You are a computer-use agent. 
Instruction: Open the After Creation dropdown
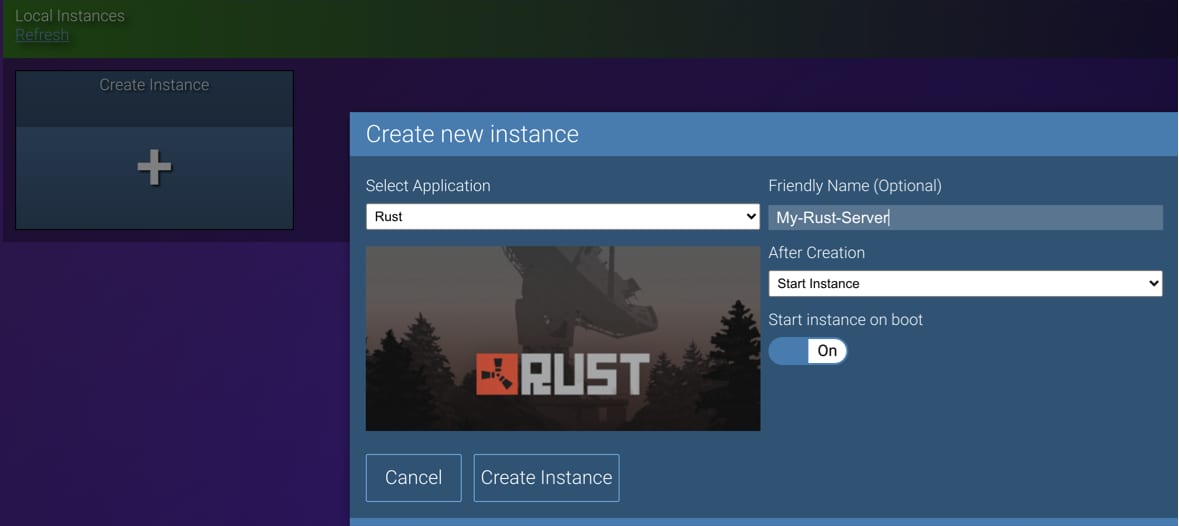pyautogui.click(x=964, y=284)
